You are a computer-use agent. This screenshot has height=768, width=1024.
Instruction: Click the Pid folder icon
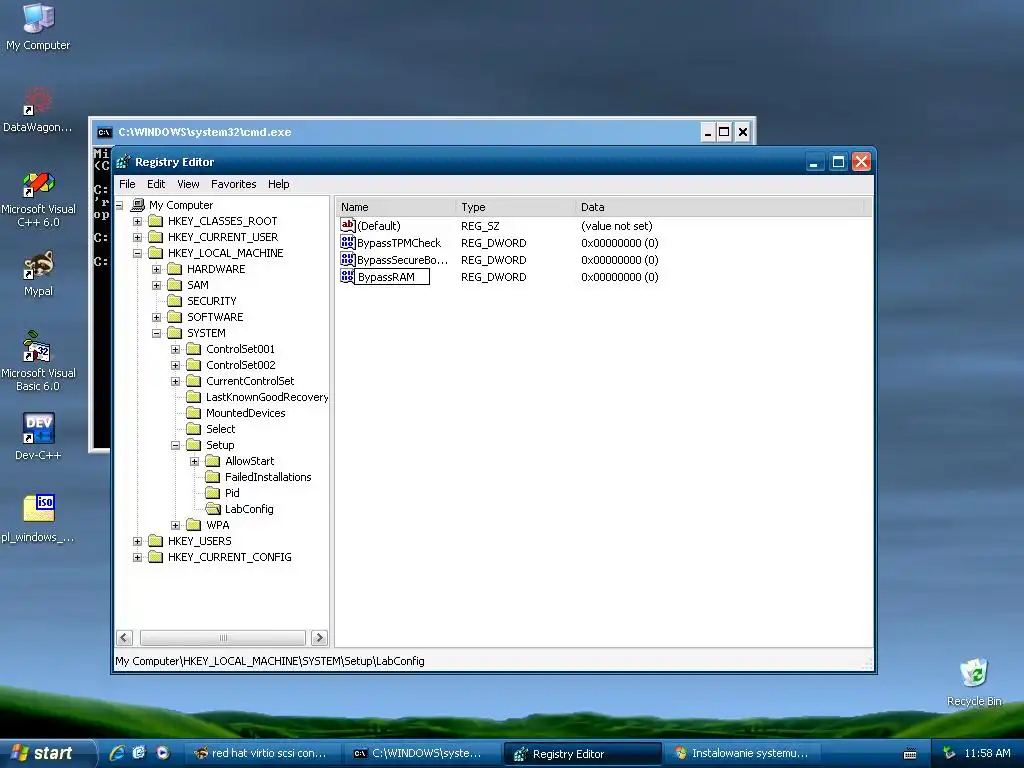coord(213,493)
